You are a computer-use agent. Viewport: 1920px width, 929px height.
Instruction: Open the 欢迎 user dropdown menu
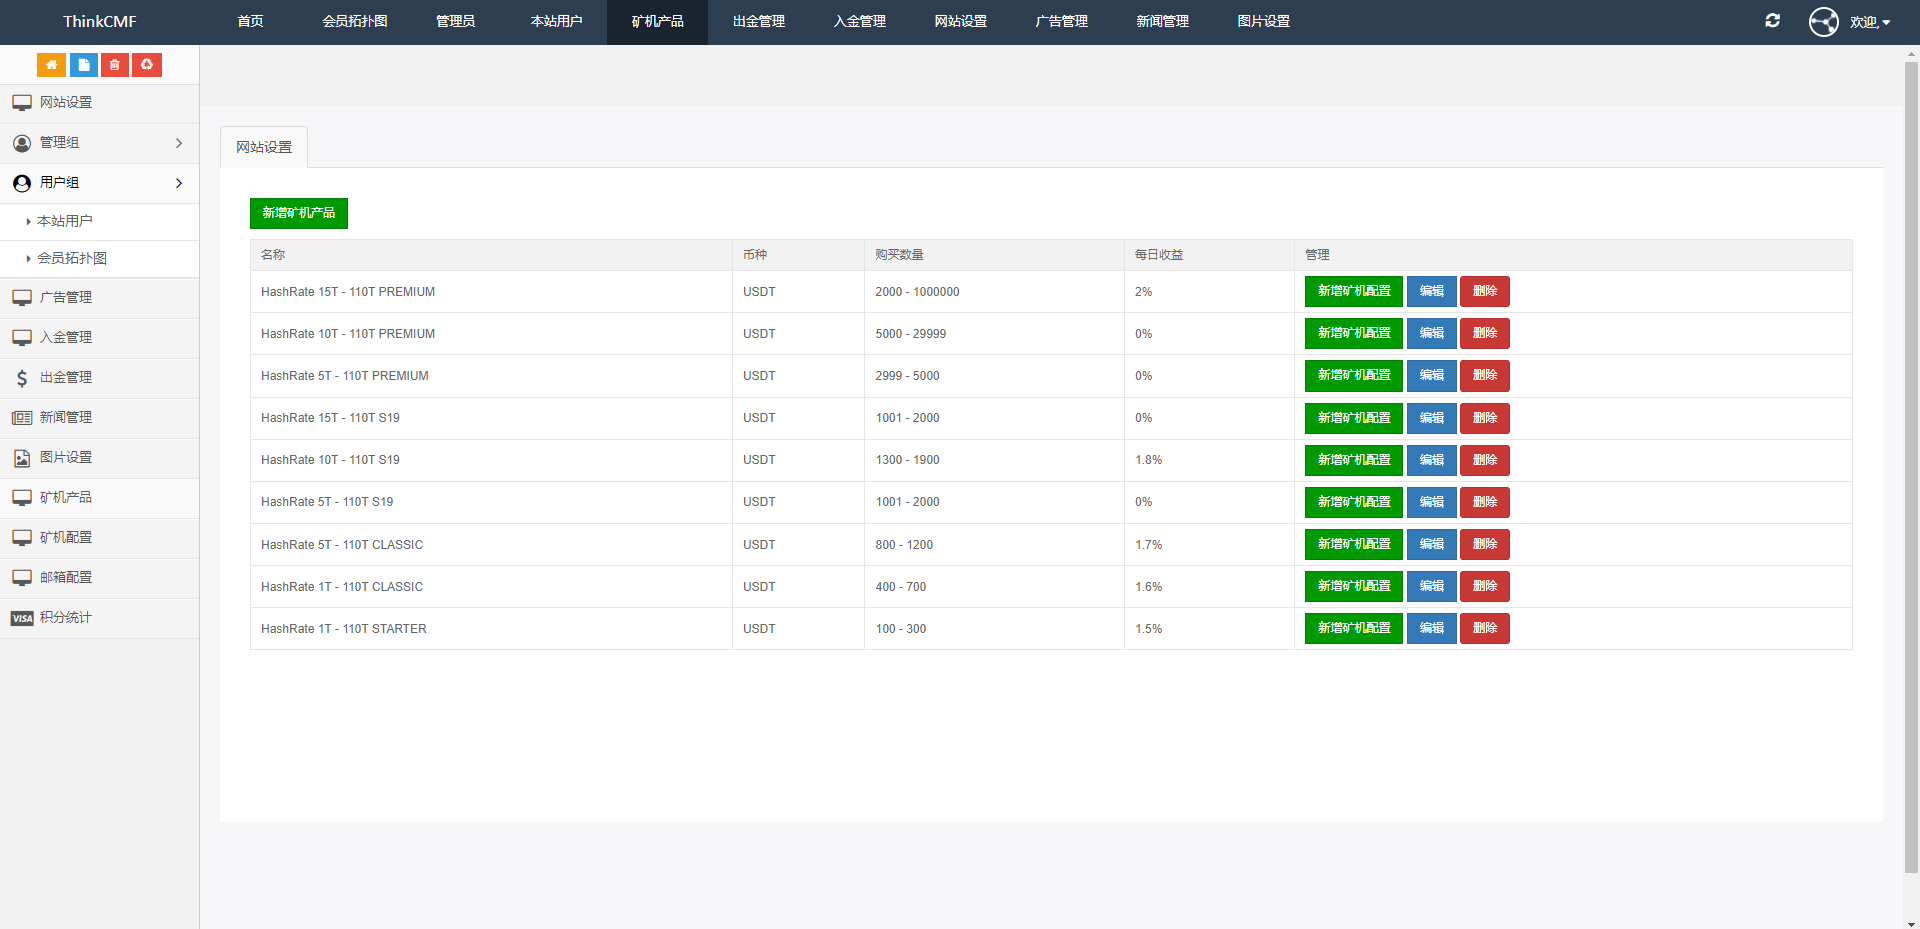[1869, 22]
